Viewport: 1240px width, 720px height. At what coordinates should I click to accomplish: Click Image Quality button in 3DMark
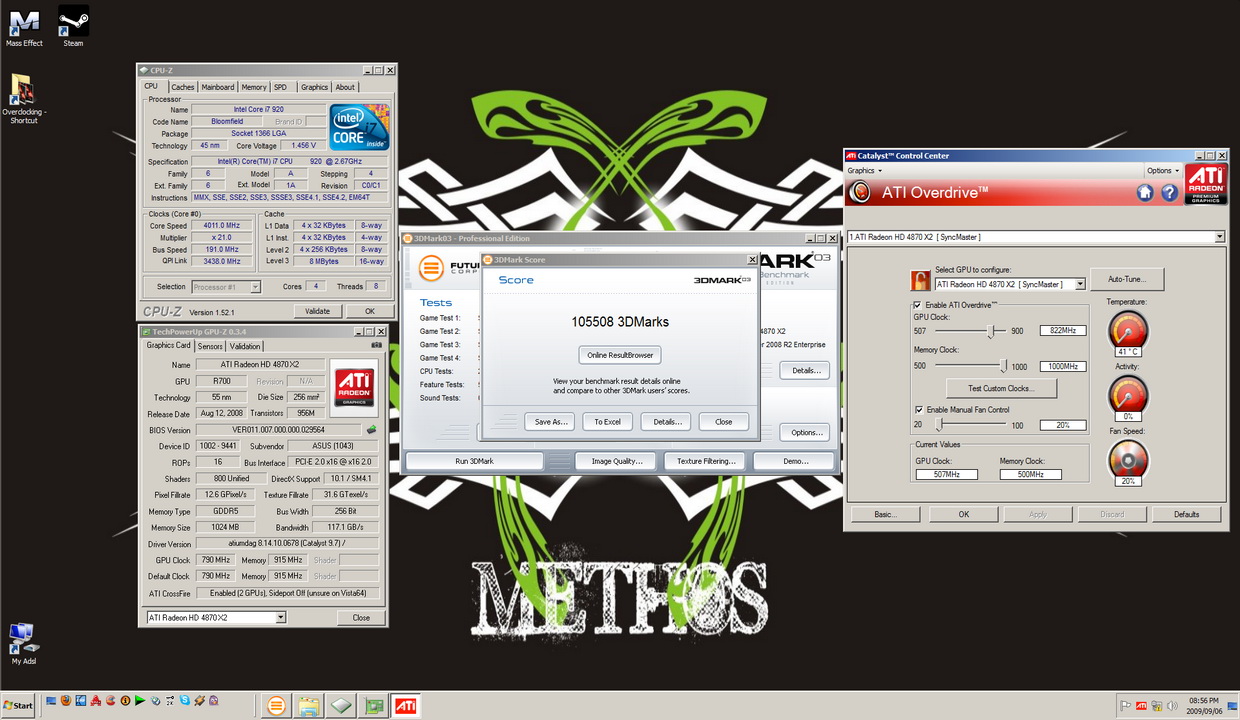coord(615,461)
